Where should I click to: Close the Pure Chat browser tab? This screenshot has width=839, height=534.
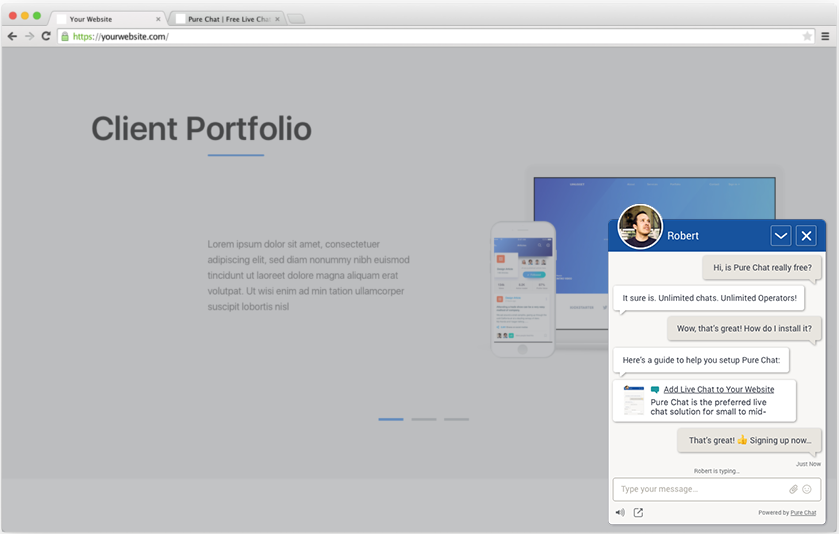(277, 19)
